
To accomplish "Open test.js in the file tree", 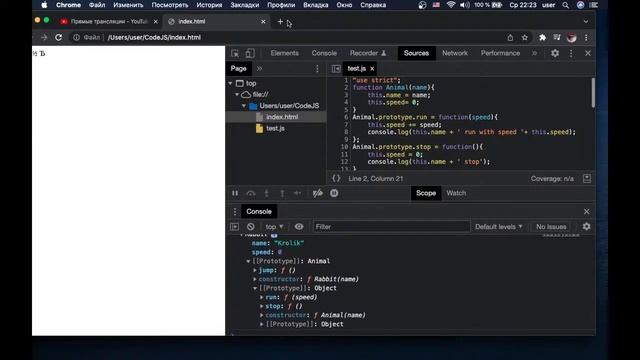I will point(276,128).
